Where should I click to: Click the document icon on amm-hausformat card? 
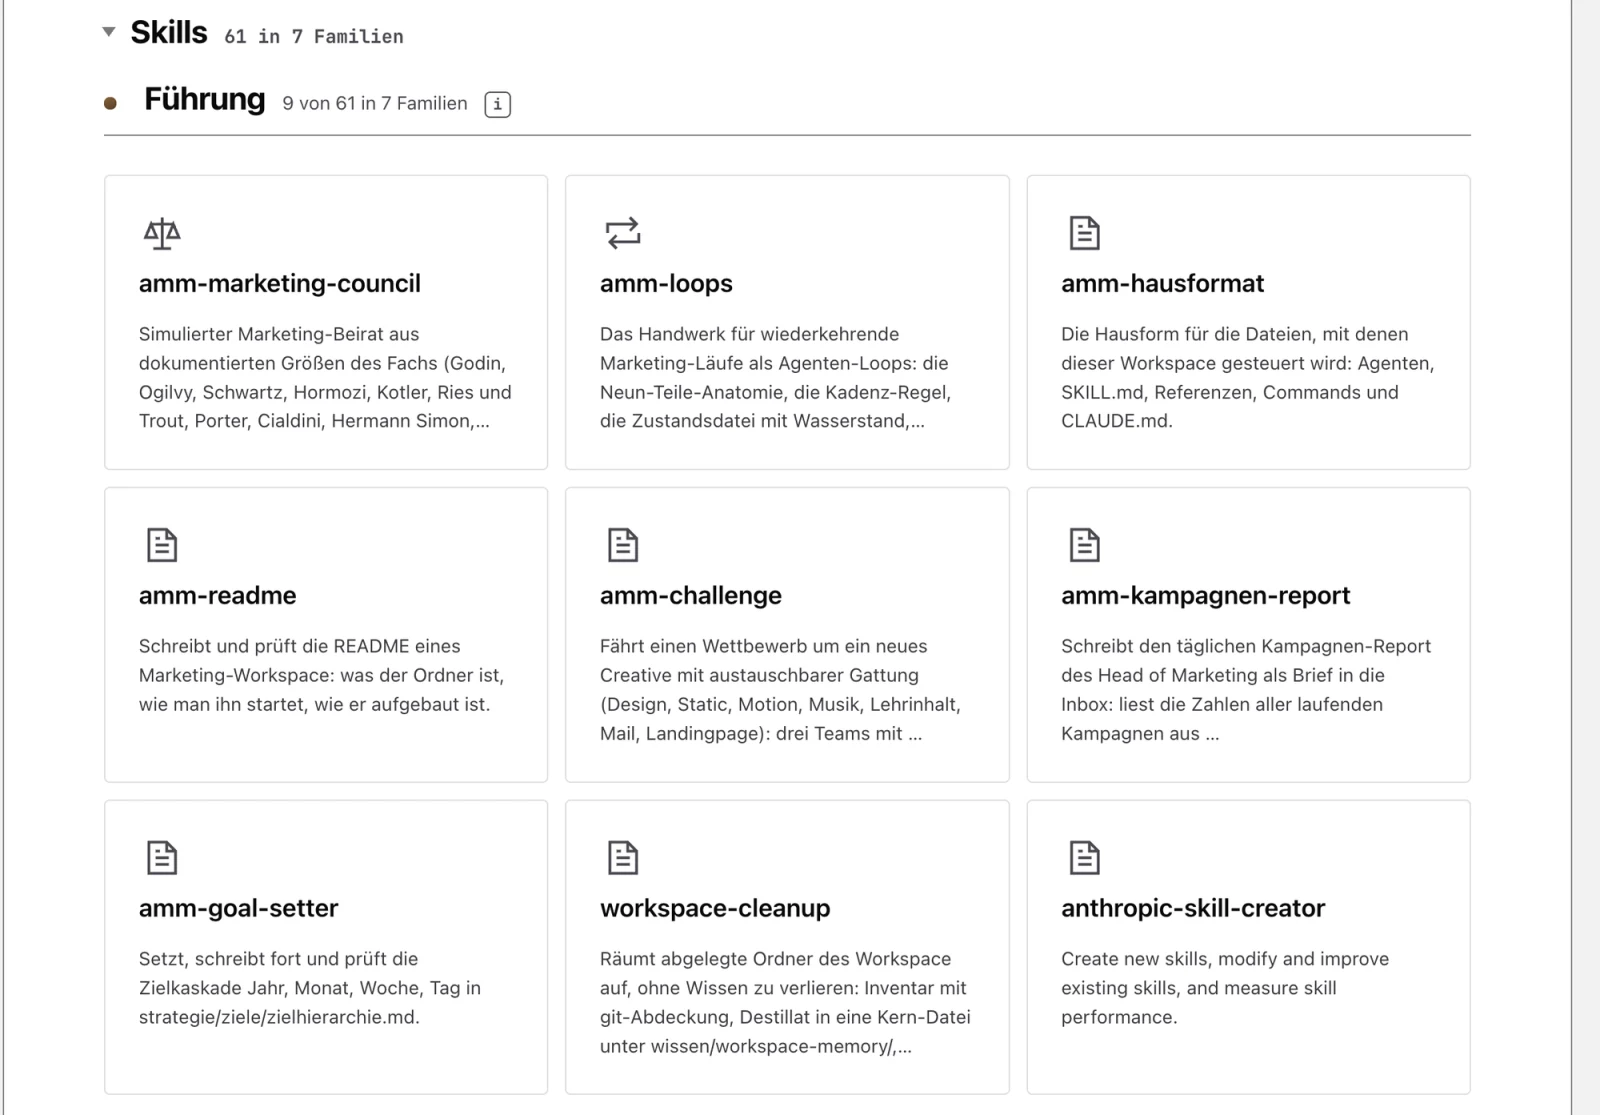click(x=1084, y=233)
